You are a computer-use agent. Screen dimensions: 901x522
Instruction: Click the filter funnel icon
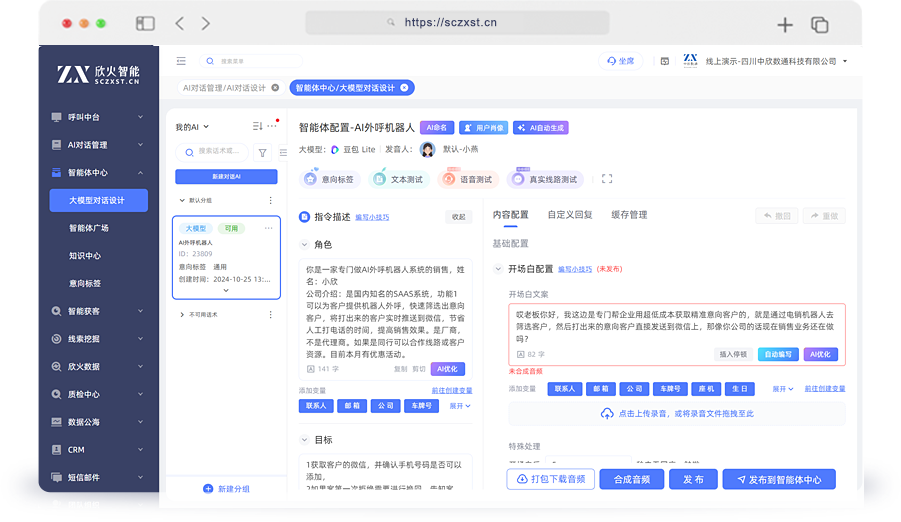pos(262,153)
